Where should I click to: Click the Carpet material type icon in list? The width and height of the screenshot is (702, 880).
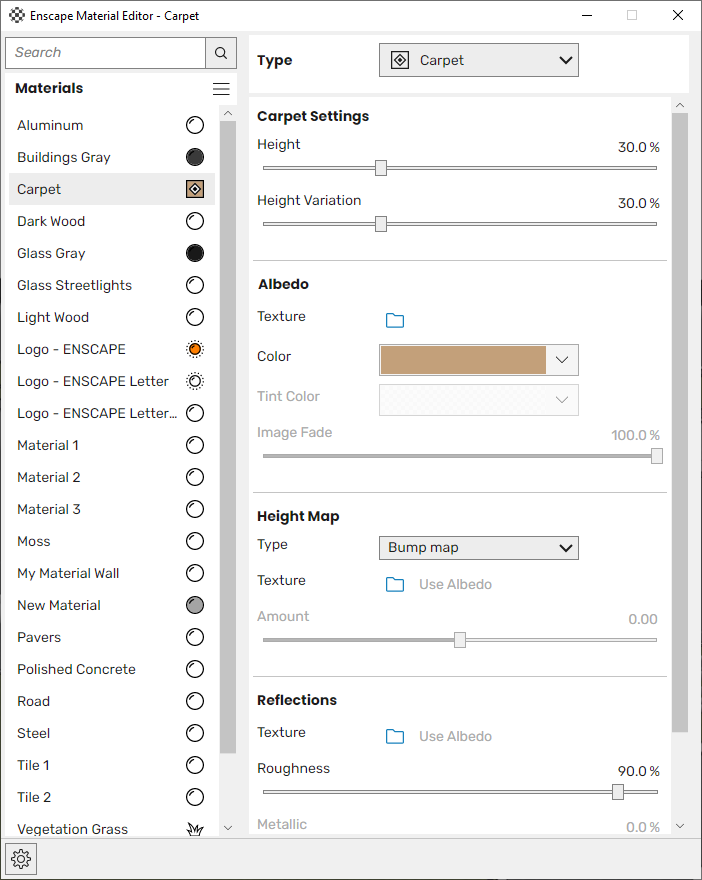tap(195, 189)
